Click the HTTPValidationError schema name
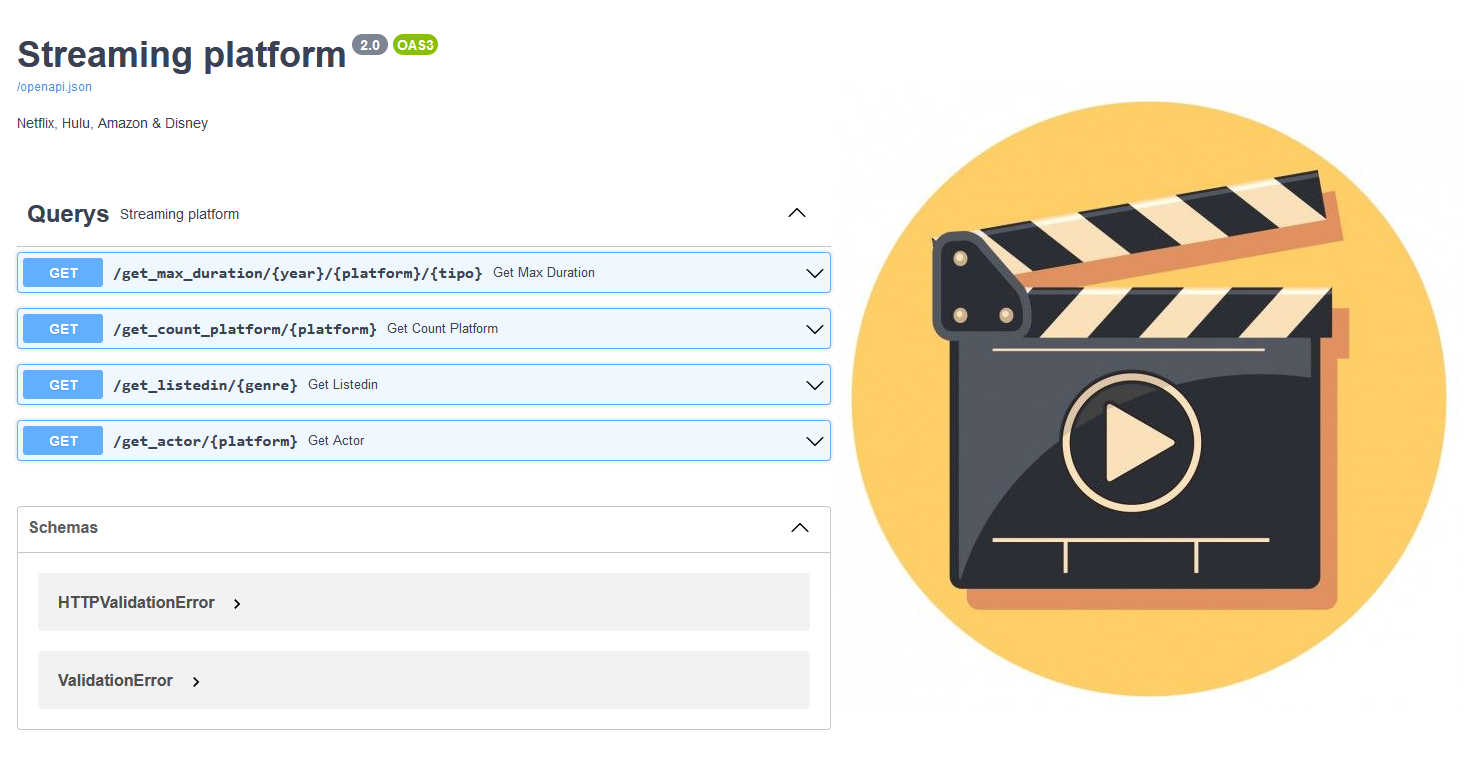This screenshot has height=782, width=1472. [x=136, y=603]
